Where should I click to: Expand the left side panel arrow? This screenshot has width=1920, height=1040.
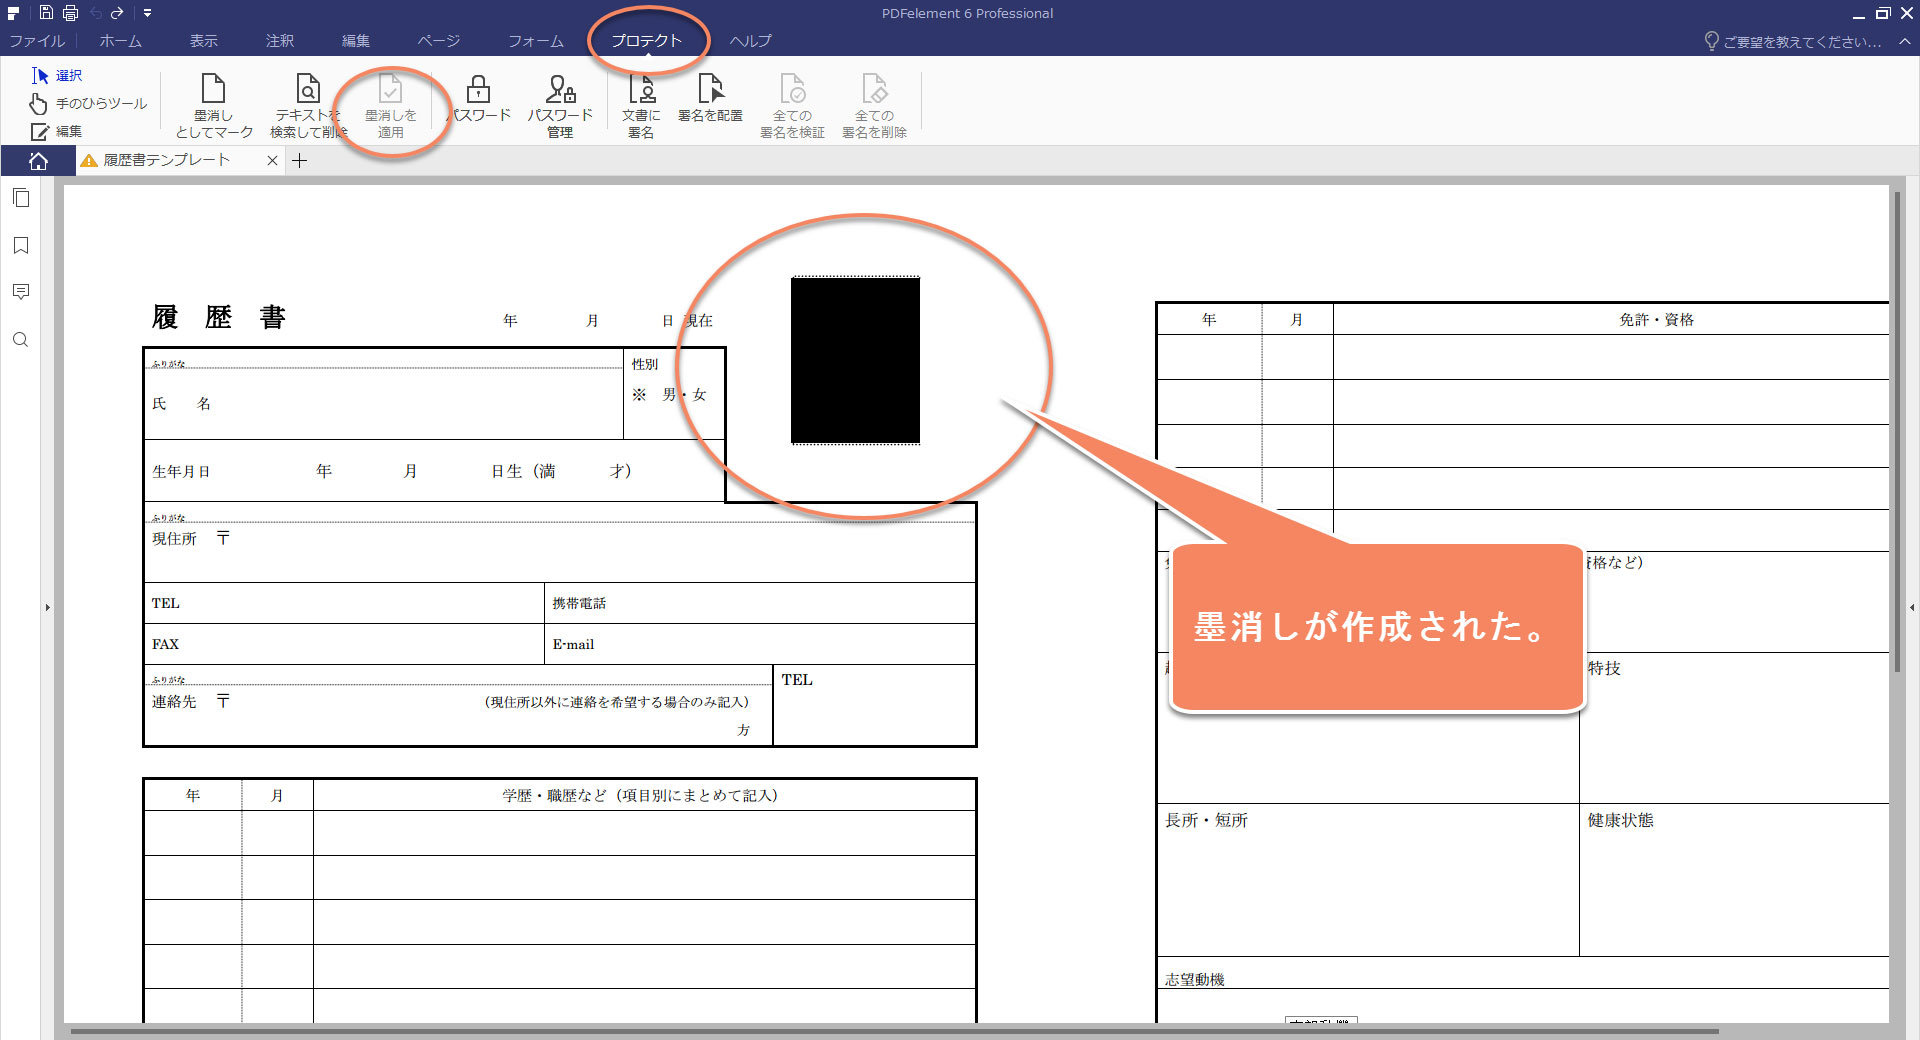[47, 607]
